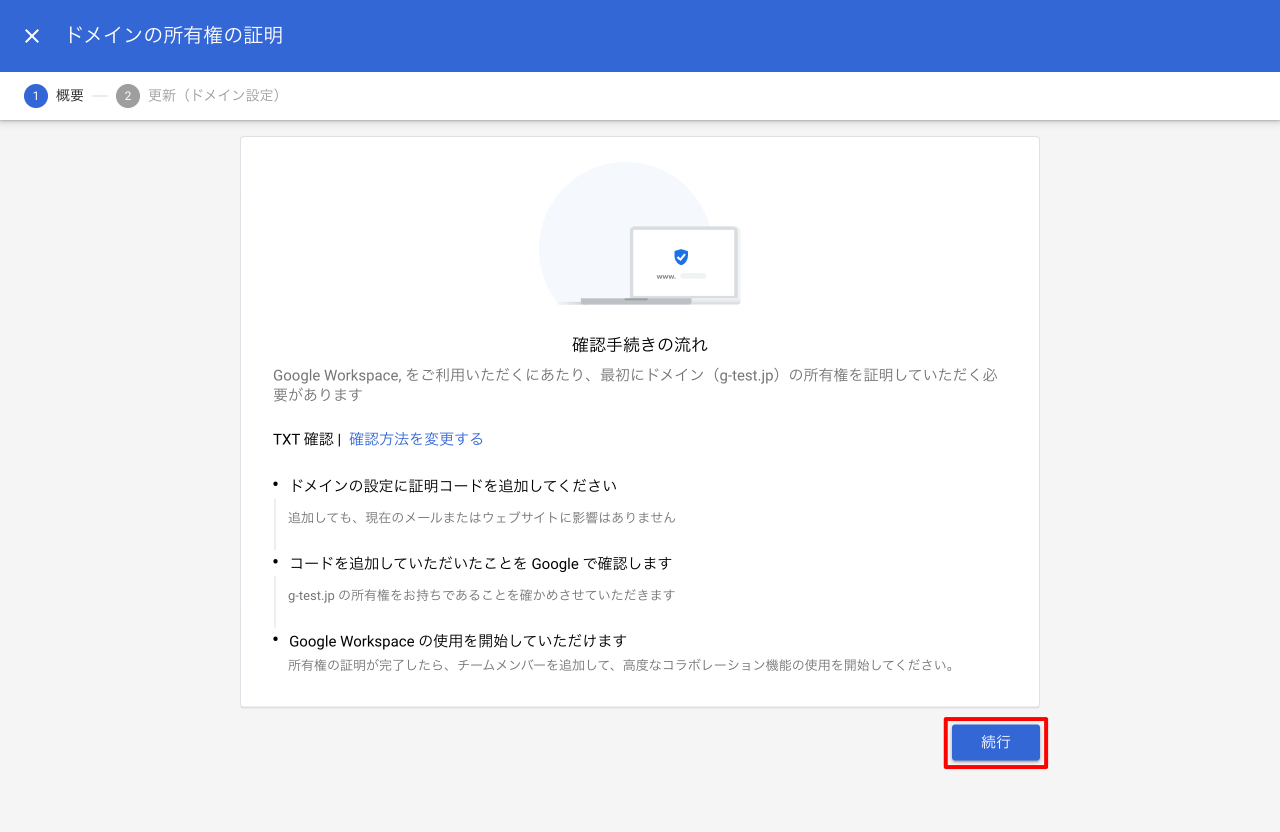Screen dimensions: 1280x832
Task: Click コードを追加していただいたことを Google で確認します text
Action: coord(480,563)
